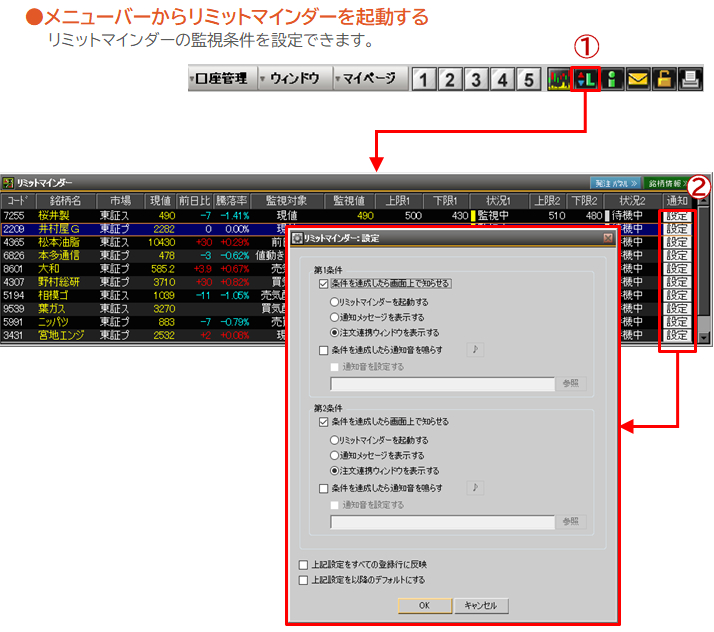714x632 pixels.
Task: Switch to page 3 in the number bar
Action: (x=476, y=80)
